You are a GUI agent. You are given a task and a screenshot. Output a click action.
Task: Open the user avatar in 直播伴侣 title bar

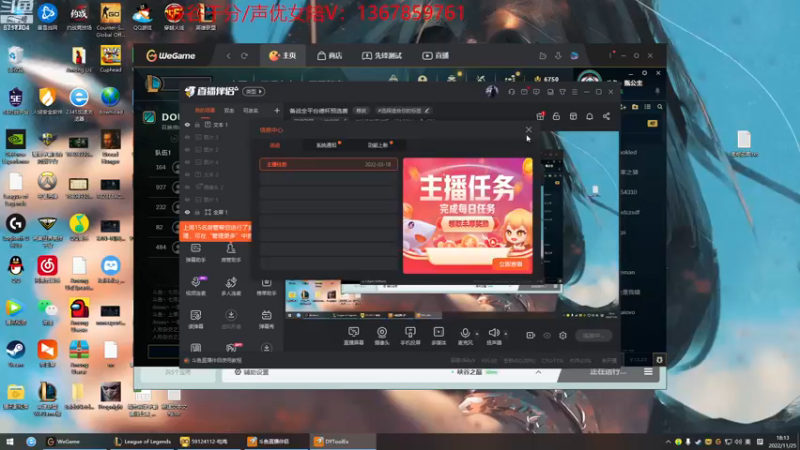click(492, 91)
